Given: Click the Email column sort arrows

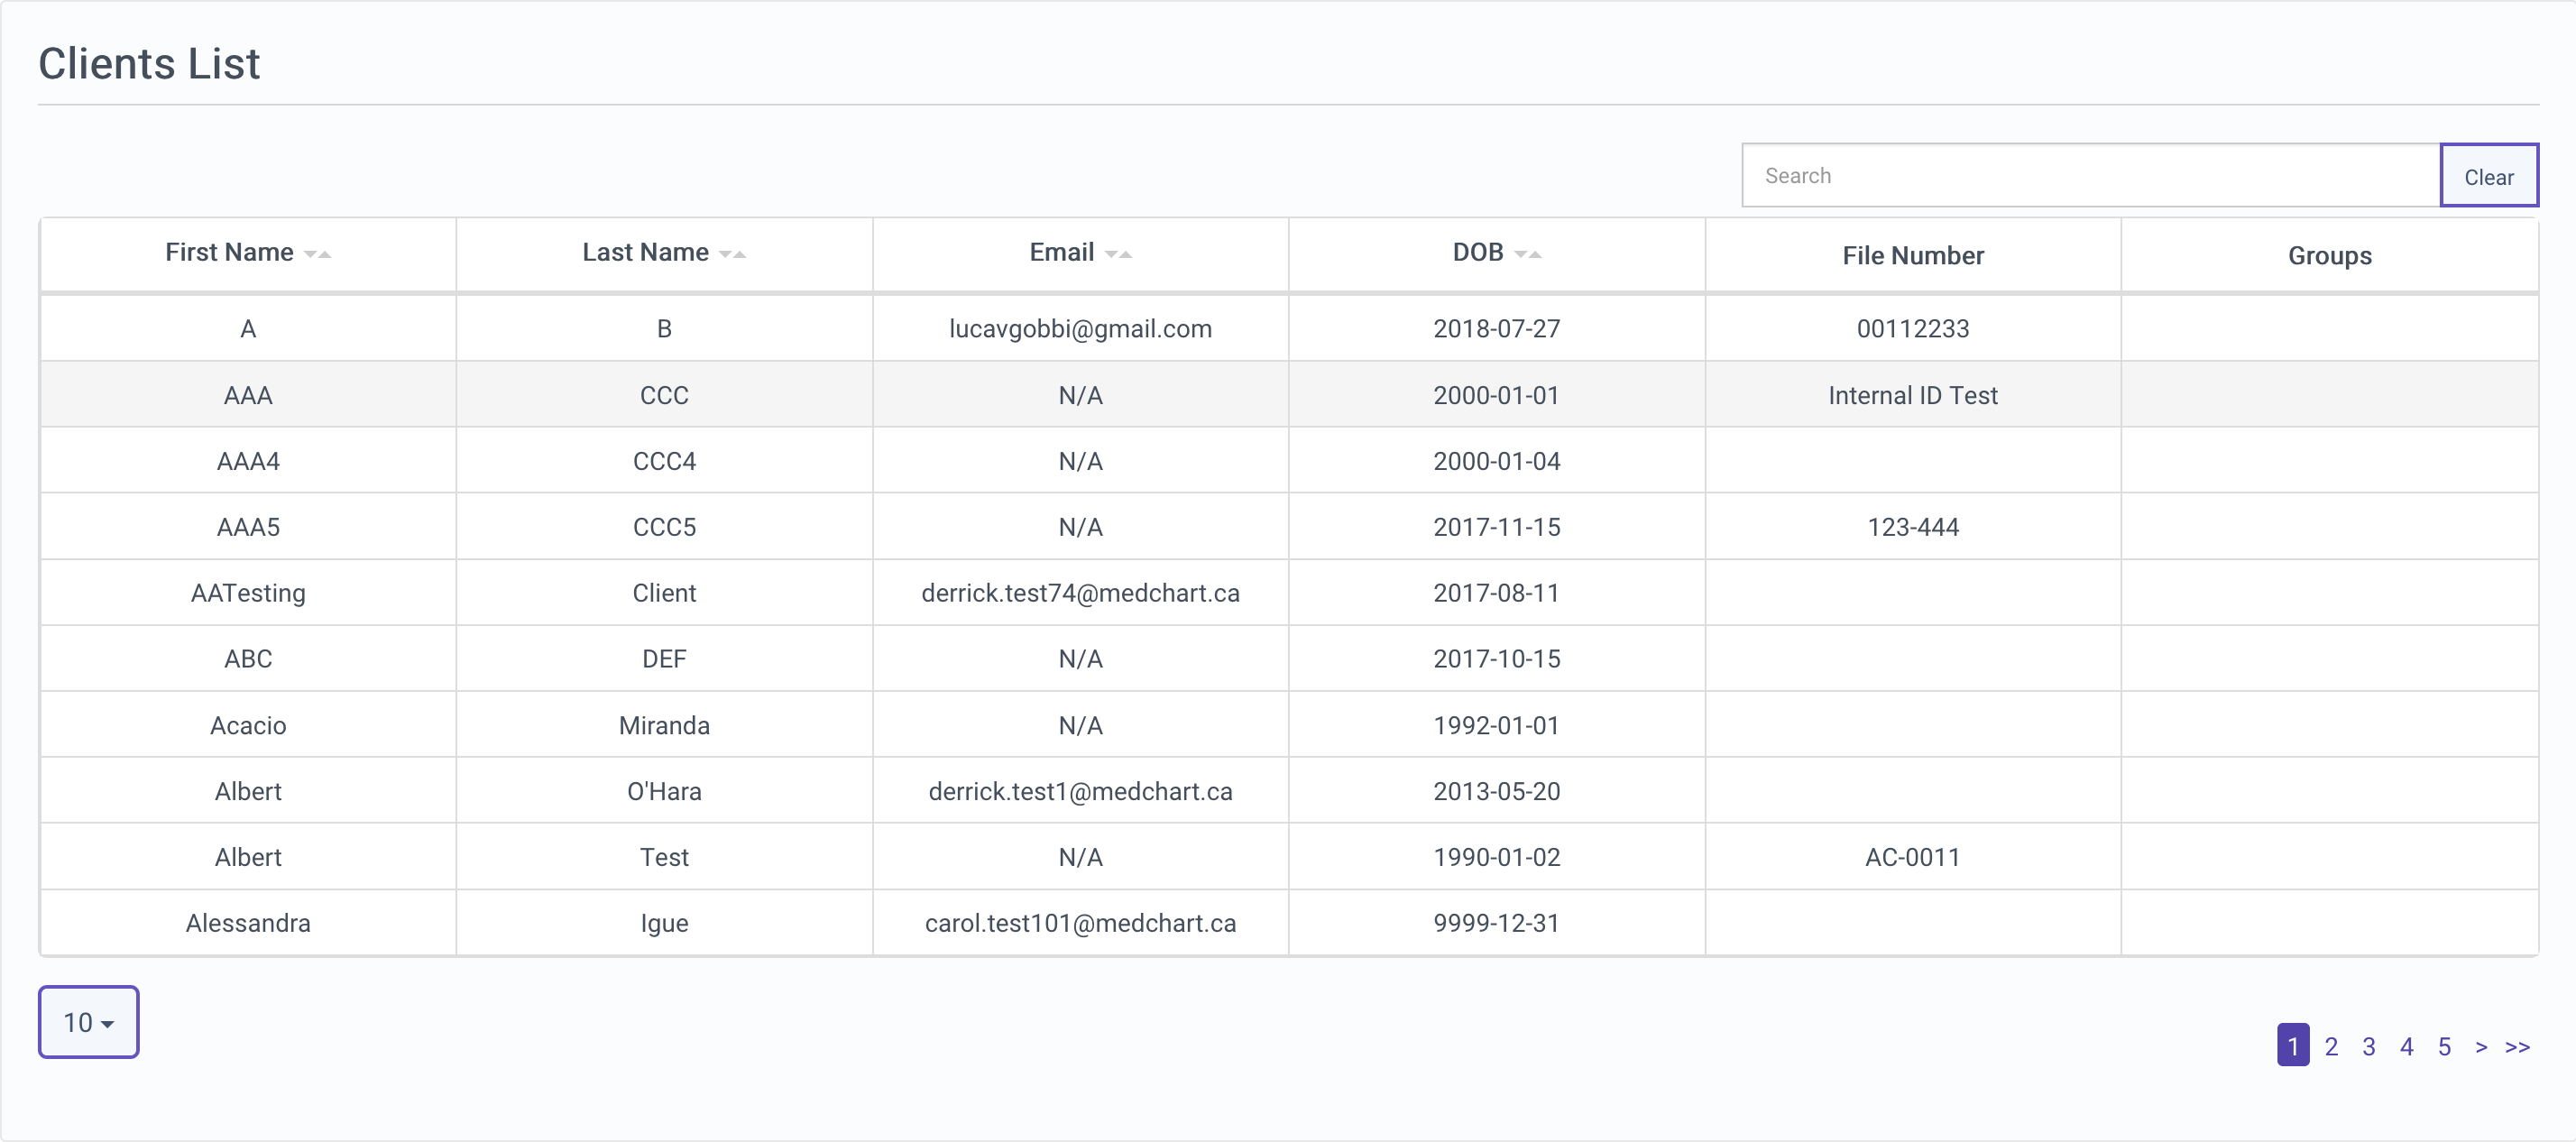Looking at the screenshot, I should (x=1118, y=254).
